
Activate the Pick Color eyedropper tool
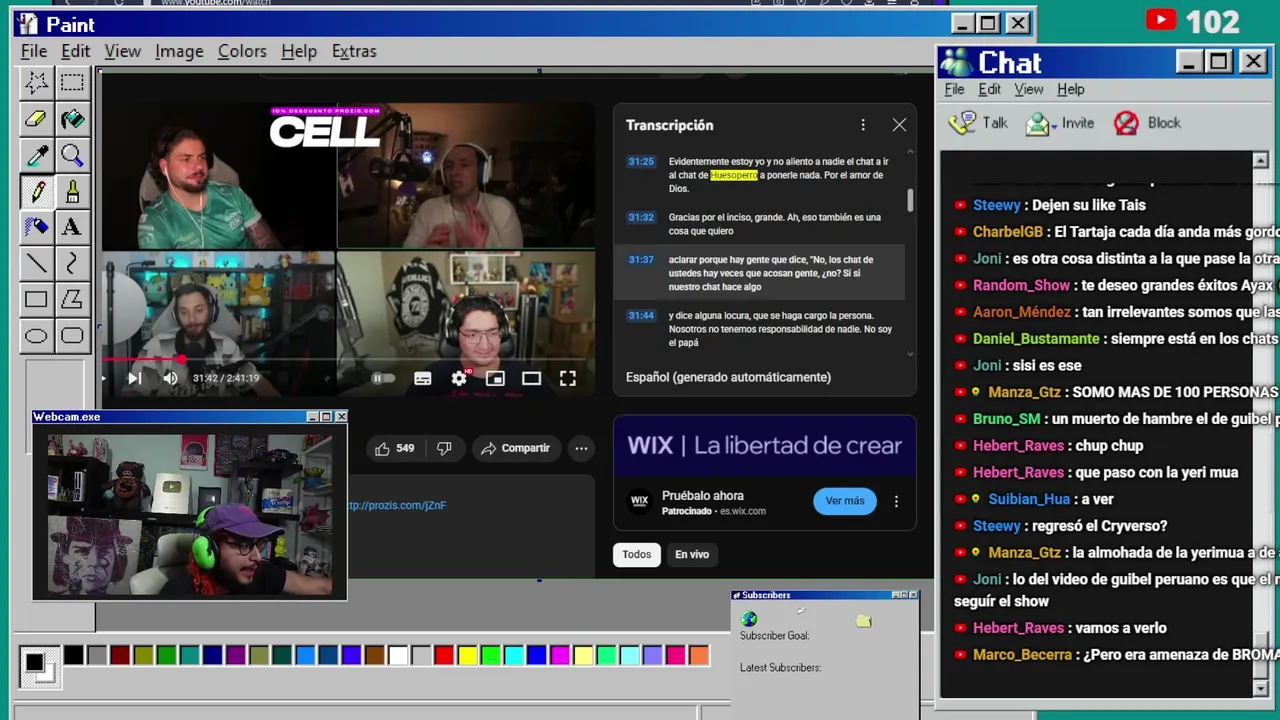coord(36,155)
